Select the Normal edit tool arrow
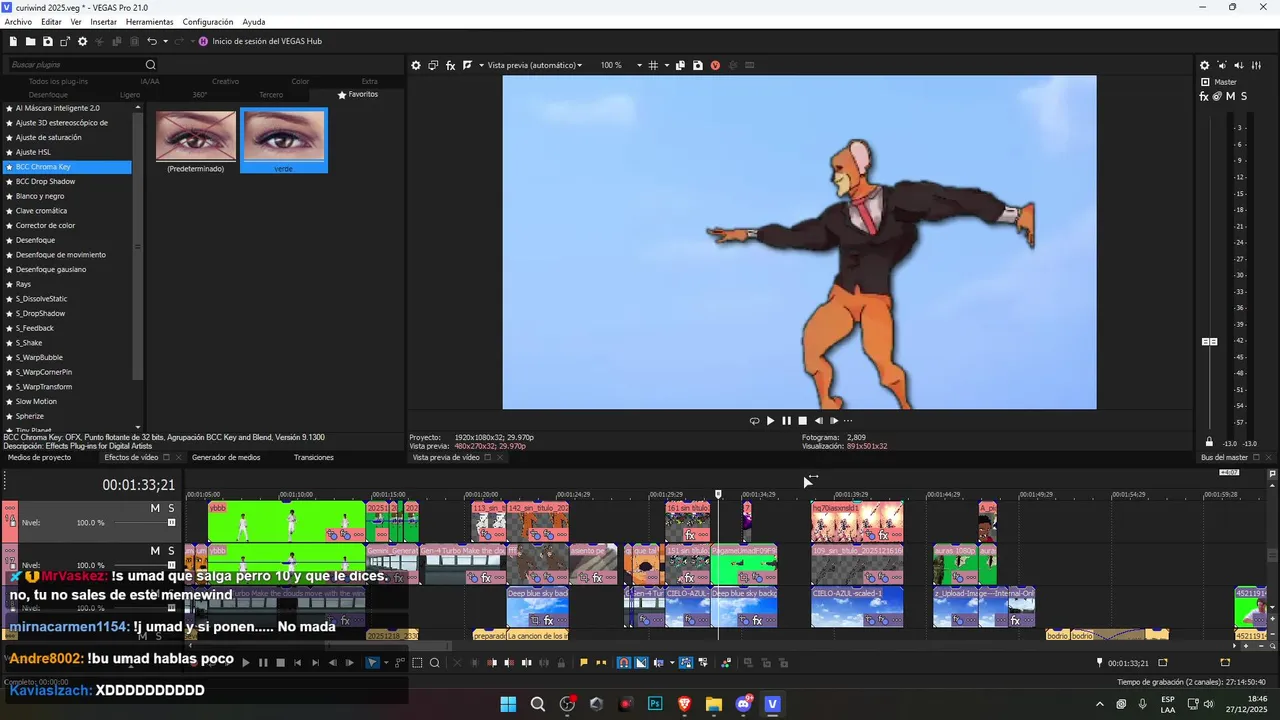 coord(372,662)
